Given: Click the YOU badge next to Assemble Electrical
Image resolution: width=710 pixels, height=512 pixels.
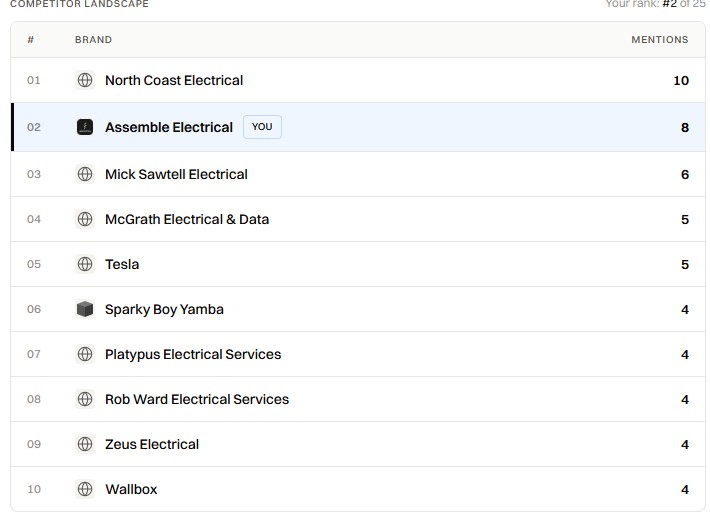Looking at the screenshot, I should [x=262, y=127].
